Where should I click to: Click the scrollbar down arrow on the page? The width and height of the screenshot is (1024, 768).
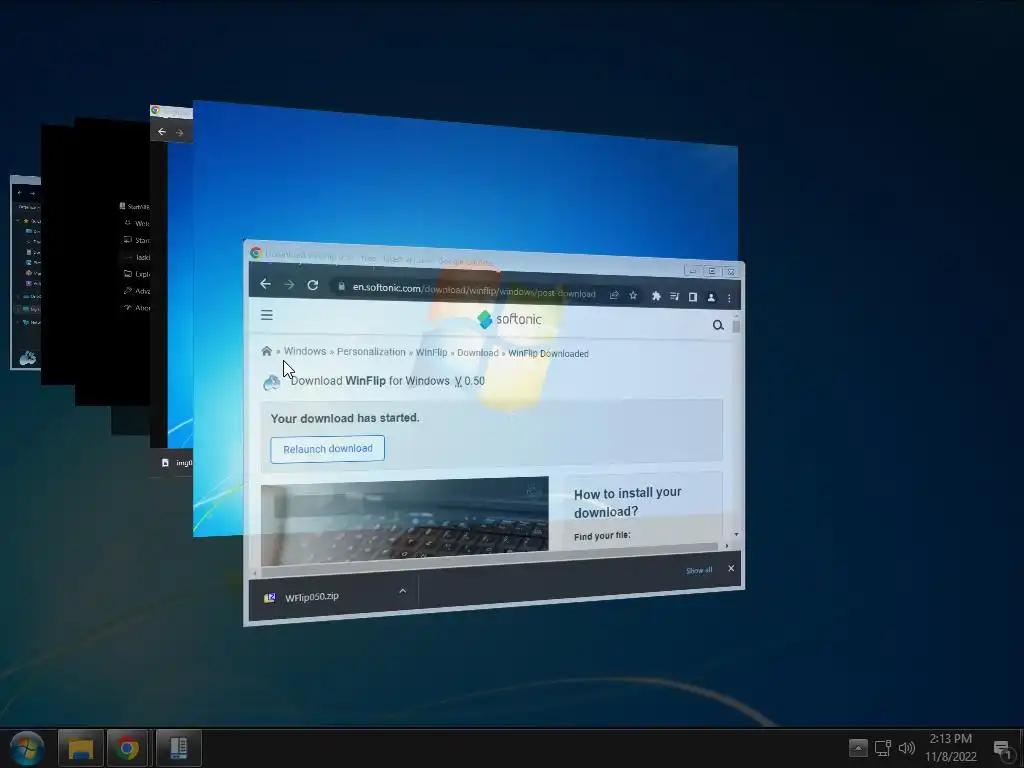(736, 534)
